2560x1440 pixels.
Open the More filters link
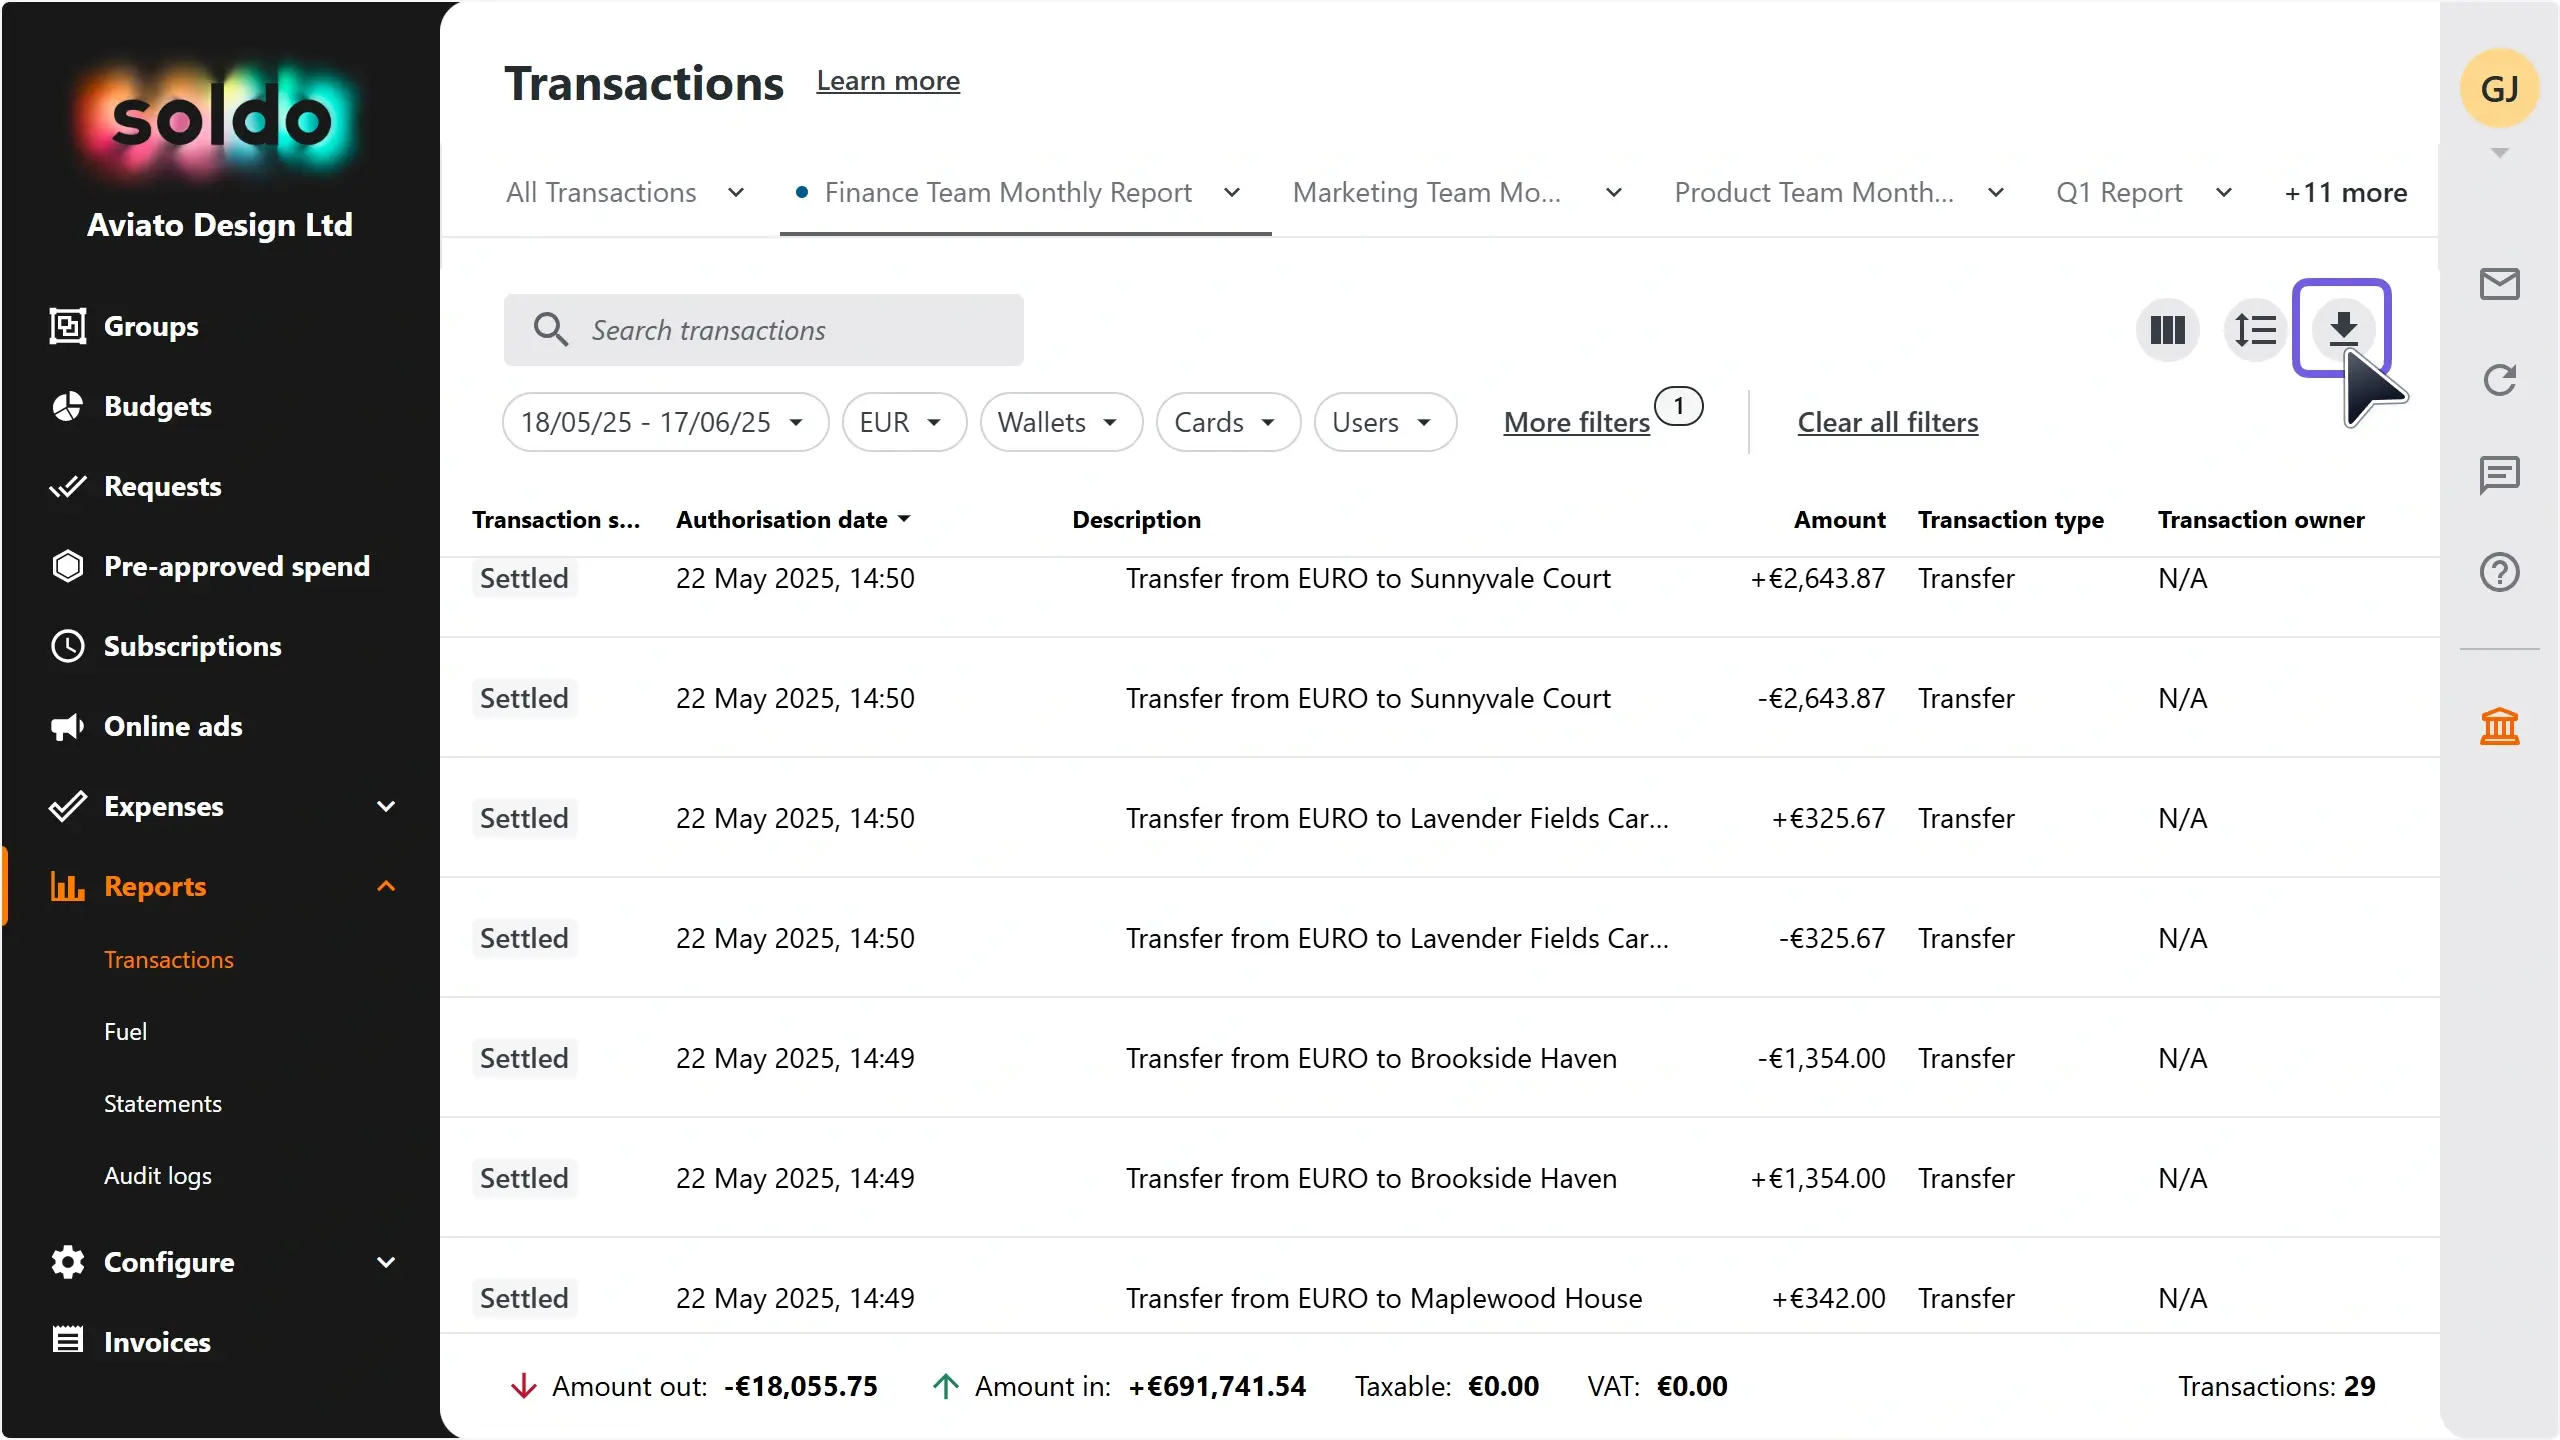(x=1576, y=422)
